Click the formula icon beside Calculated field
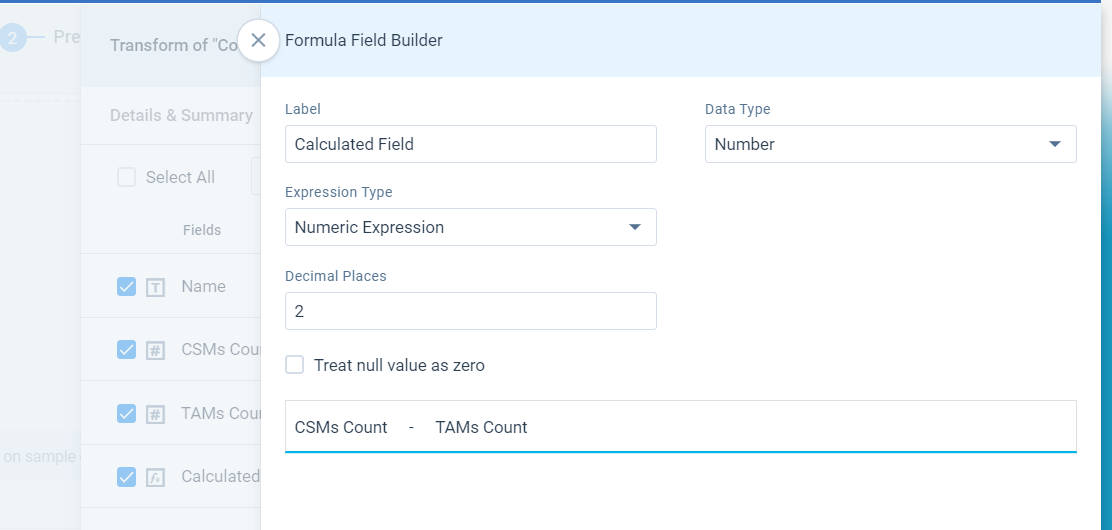 point(155,477)
